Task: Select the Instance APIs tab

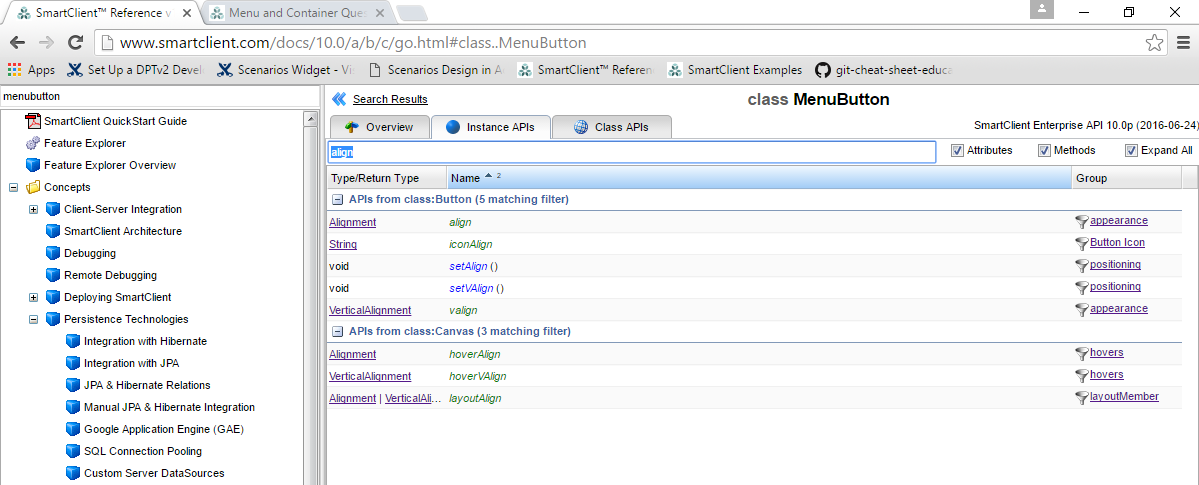Action: [x=489, y=127]
